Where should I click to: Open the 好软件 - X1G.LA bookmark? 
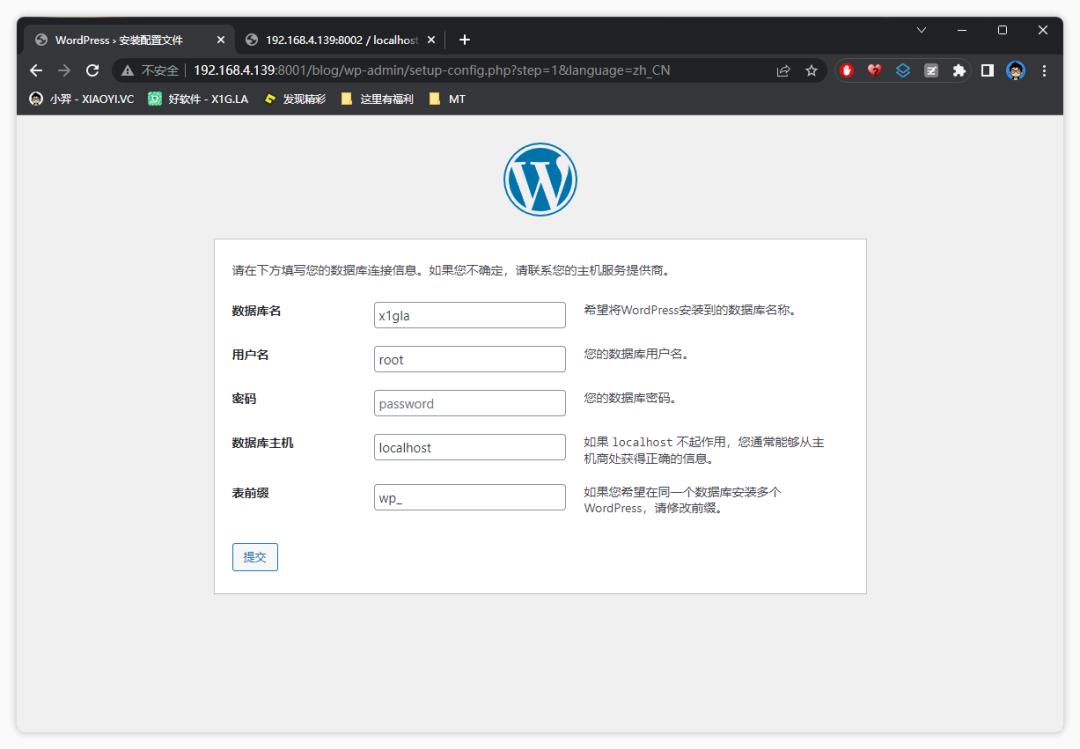click(x=193, y=99)
